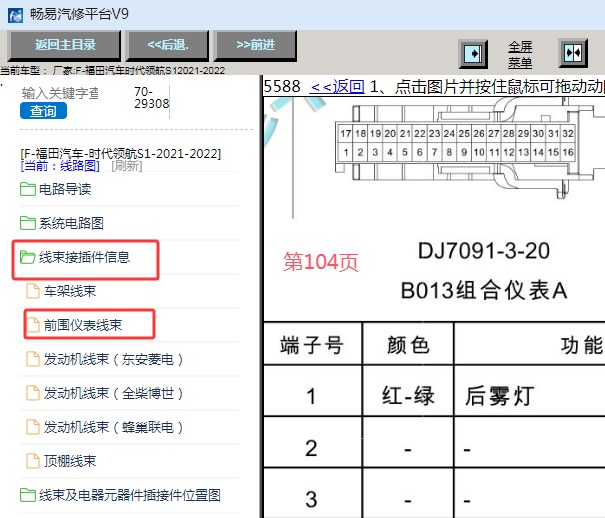
Task: Click the 颜色 column header
Action: [408, 344]
